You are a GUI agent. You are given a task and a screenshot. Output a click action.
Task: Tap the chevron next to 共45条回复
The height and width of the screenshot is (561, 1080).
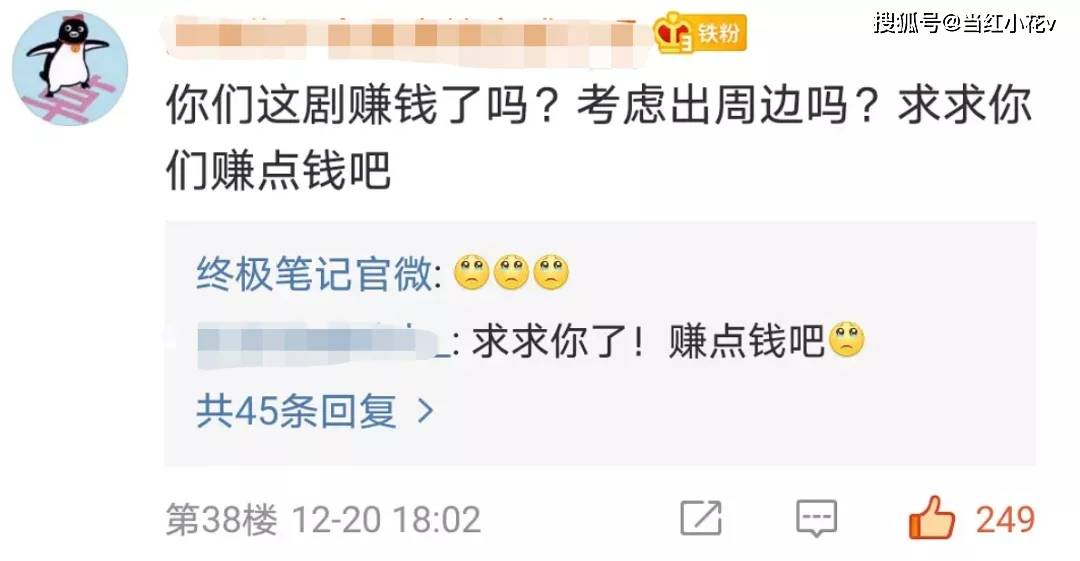tap(426, 411)
